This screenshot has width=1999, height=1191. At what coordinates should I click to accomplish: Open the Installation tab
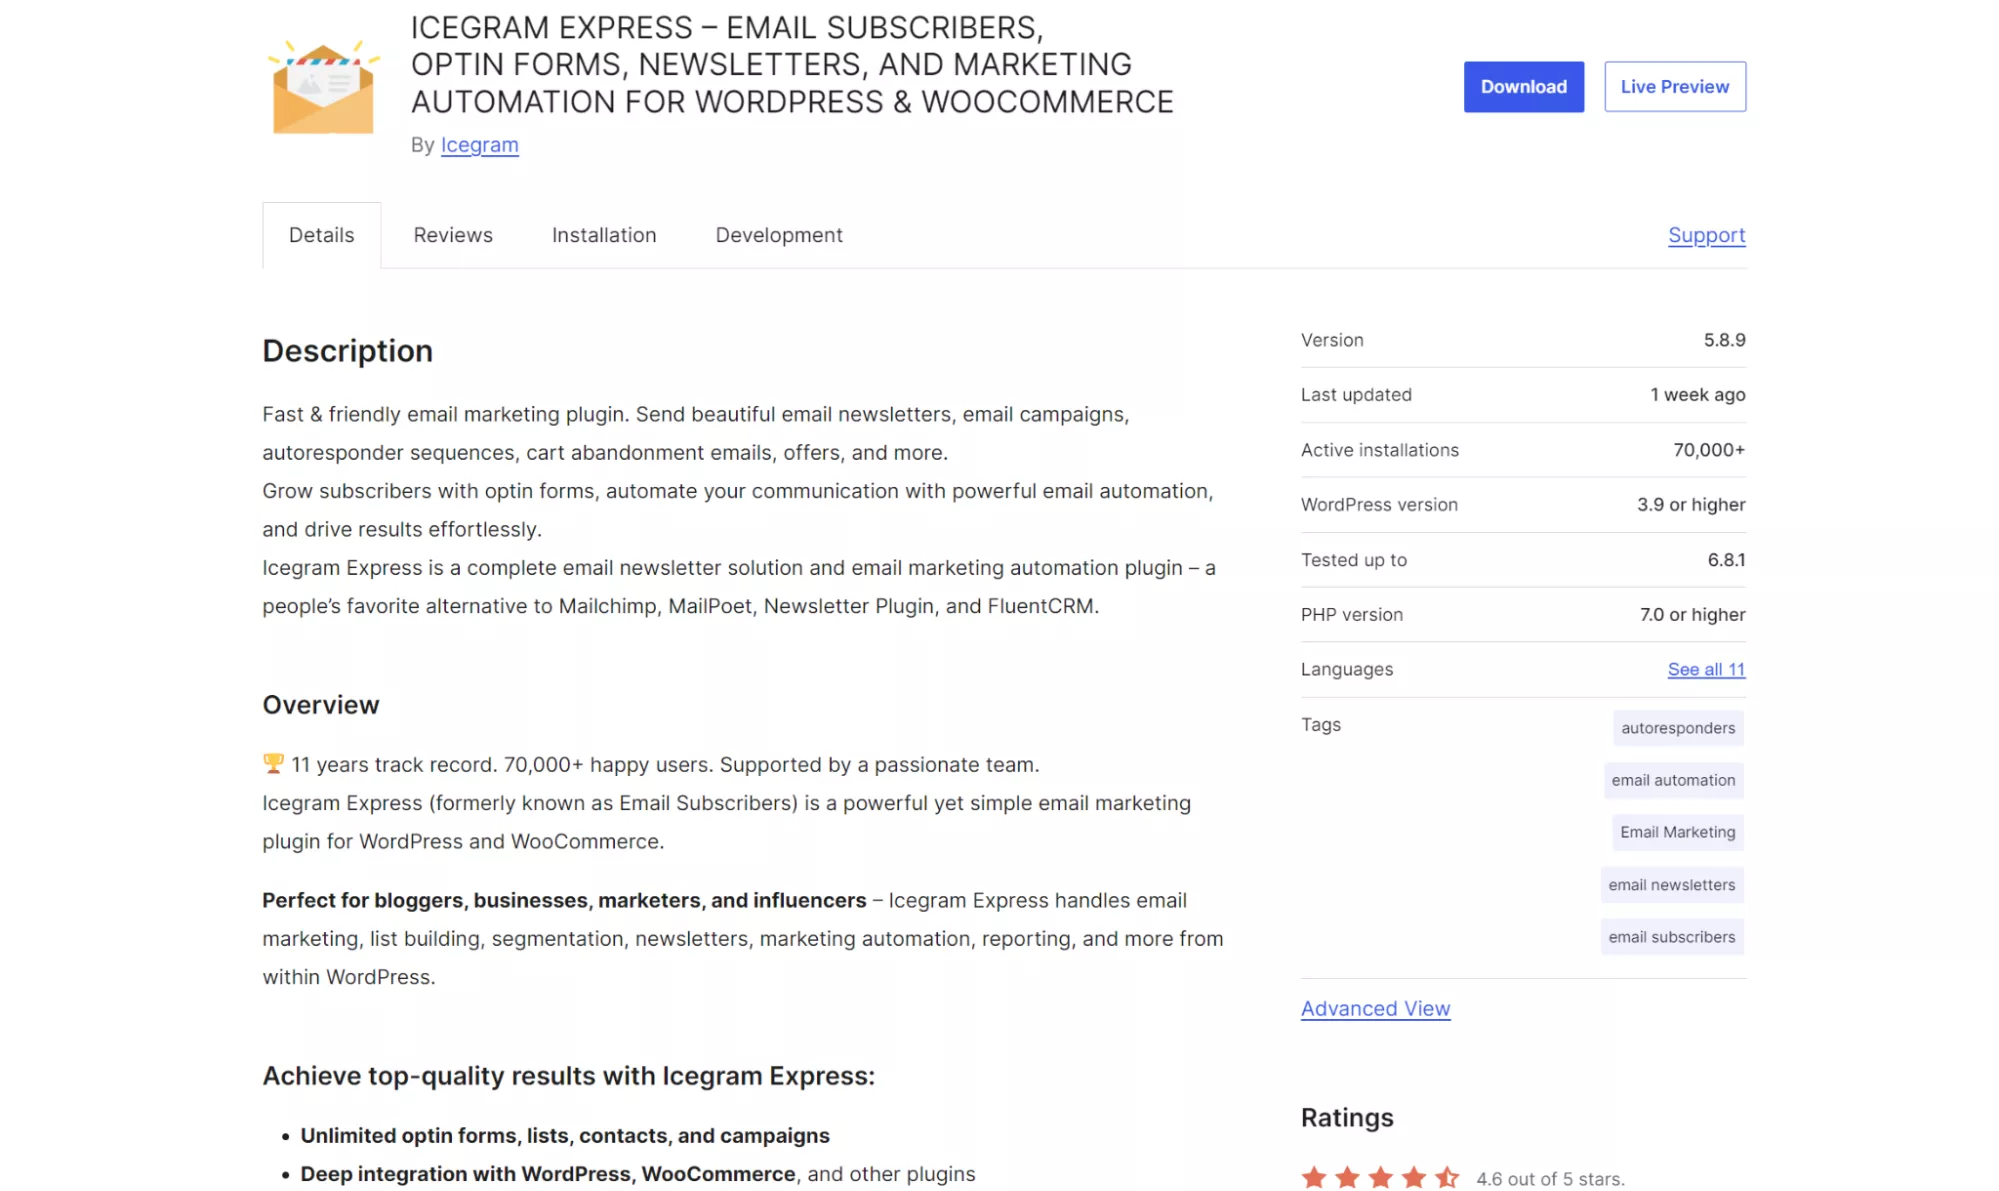tap(604, 235)
